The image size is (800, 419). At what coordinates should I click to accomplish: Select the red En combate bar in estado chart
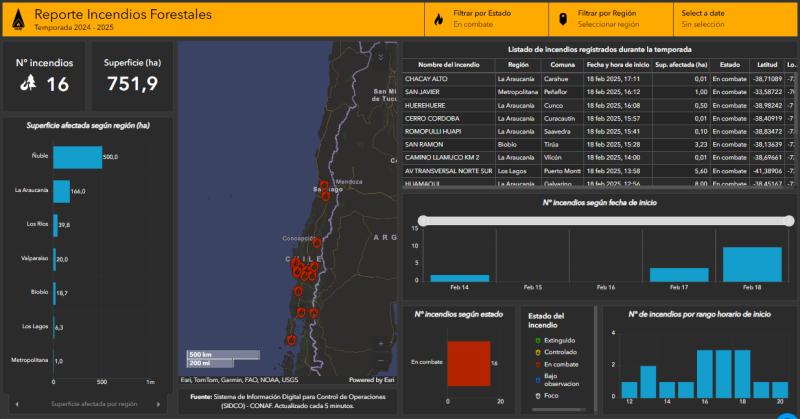pos(469,363)
